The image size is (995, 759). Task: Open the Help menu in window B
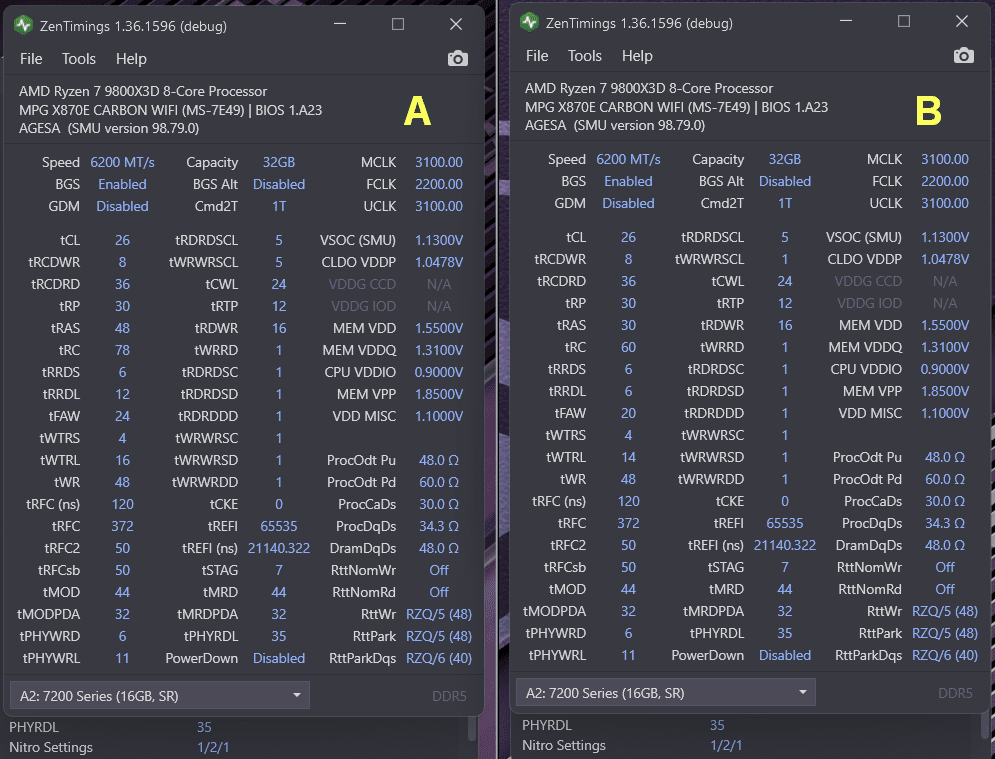(637, 56)
